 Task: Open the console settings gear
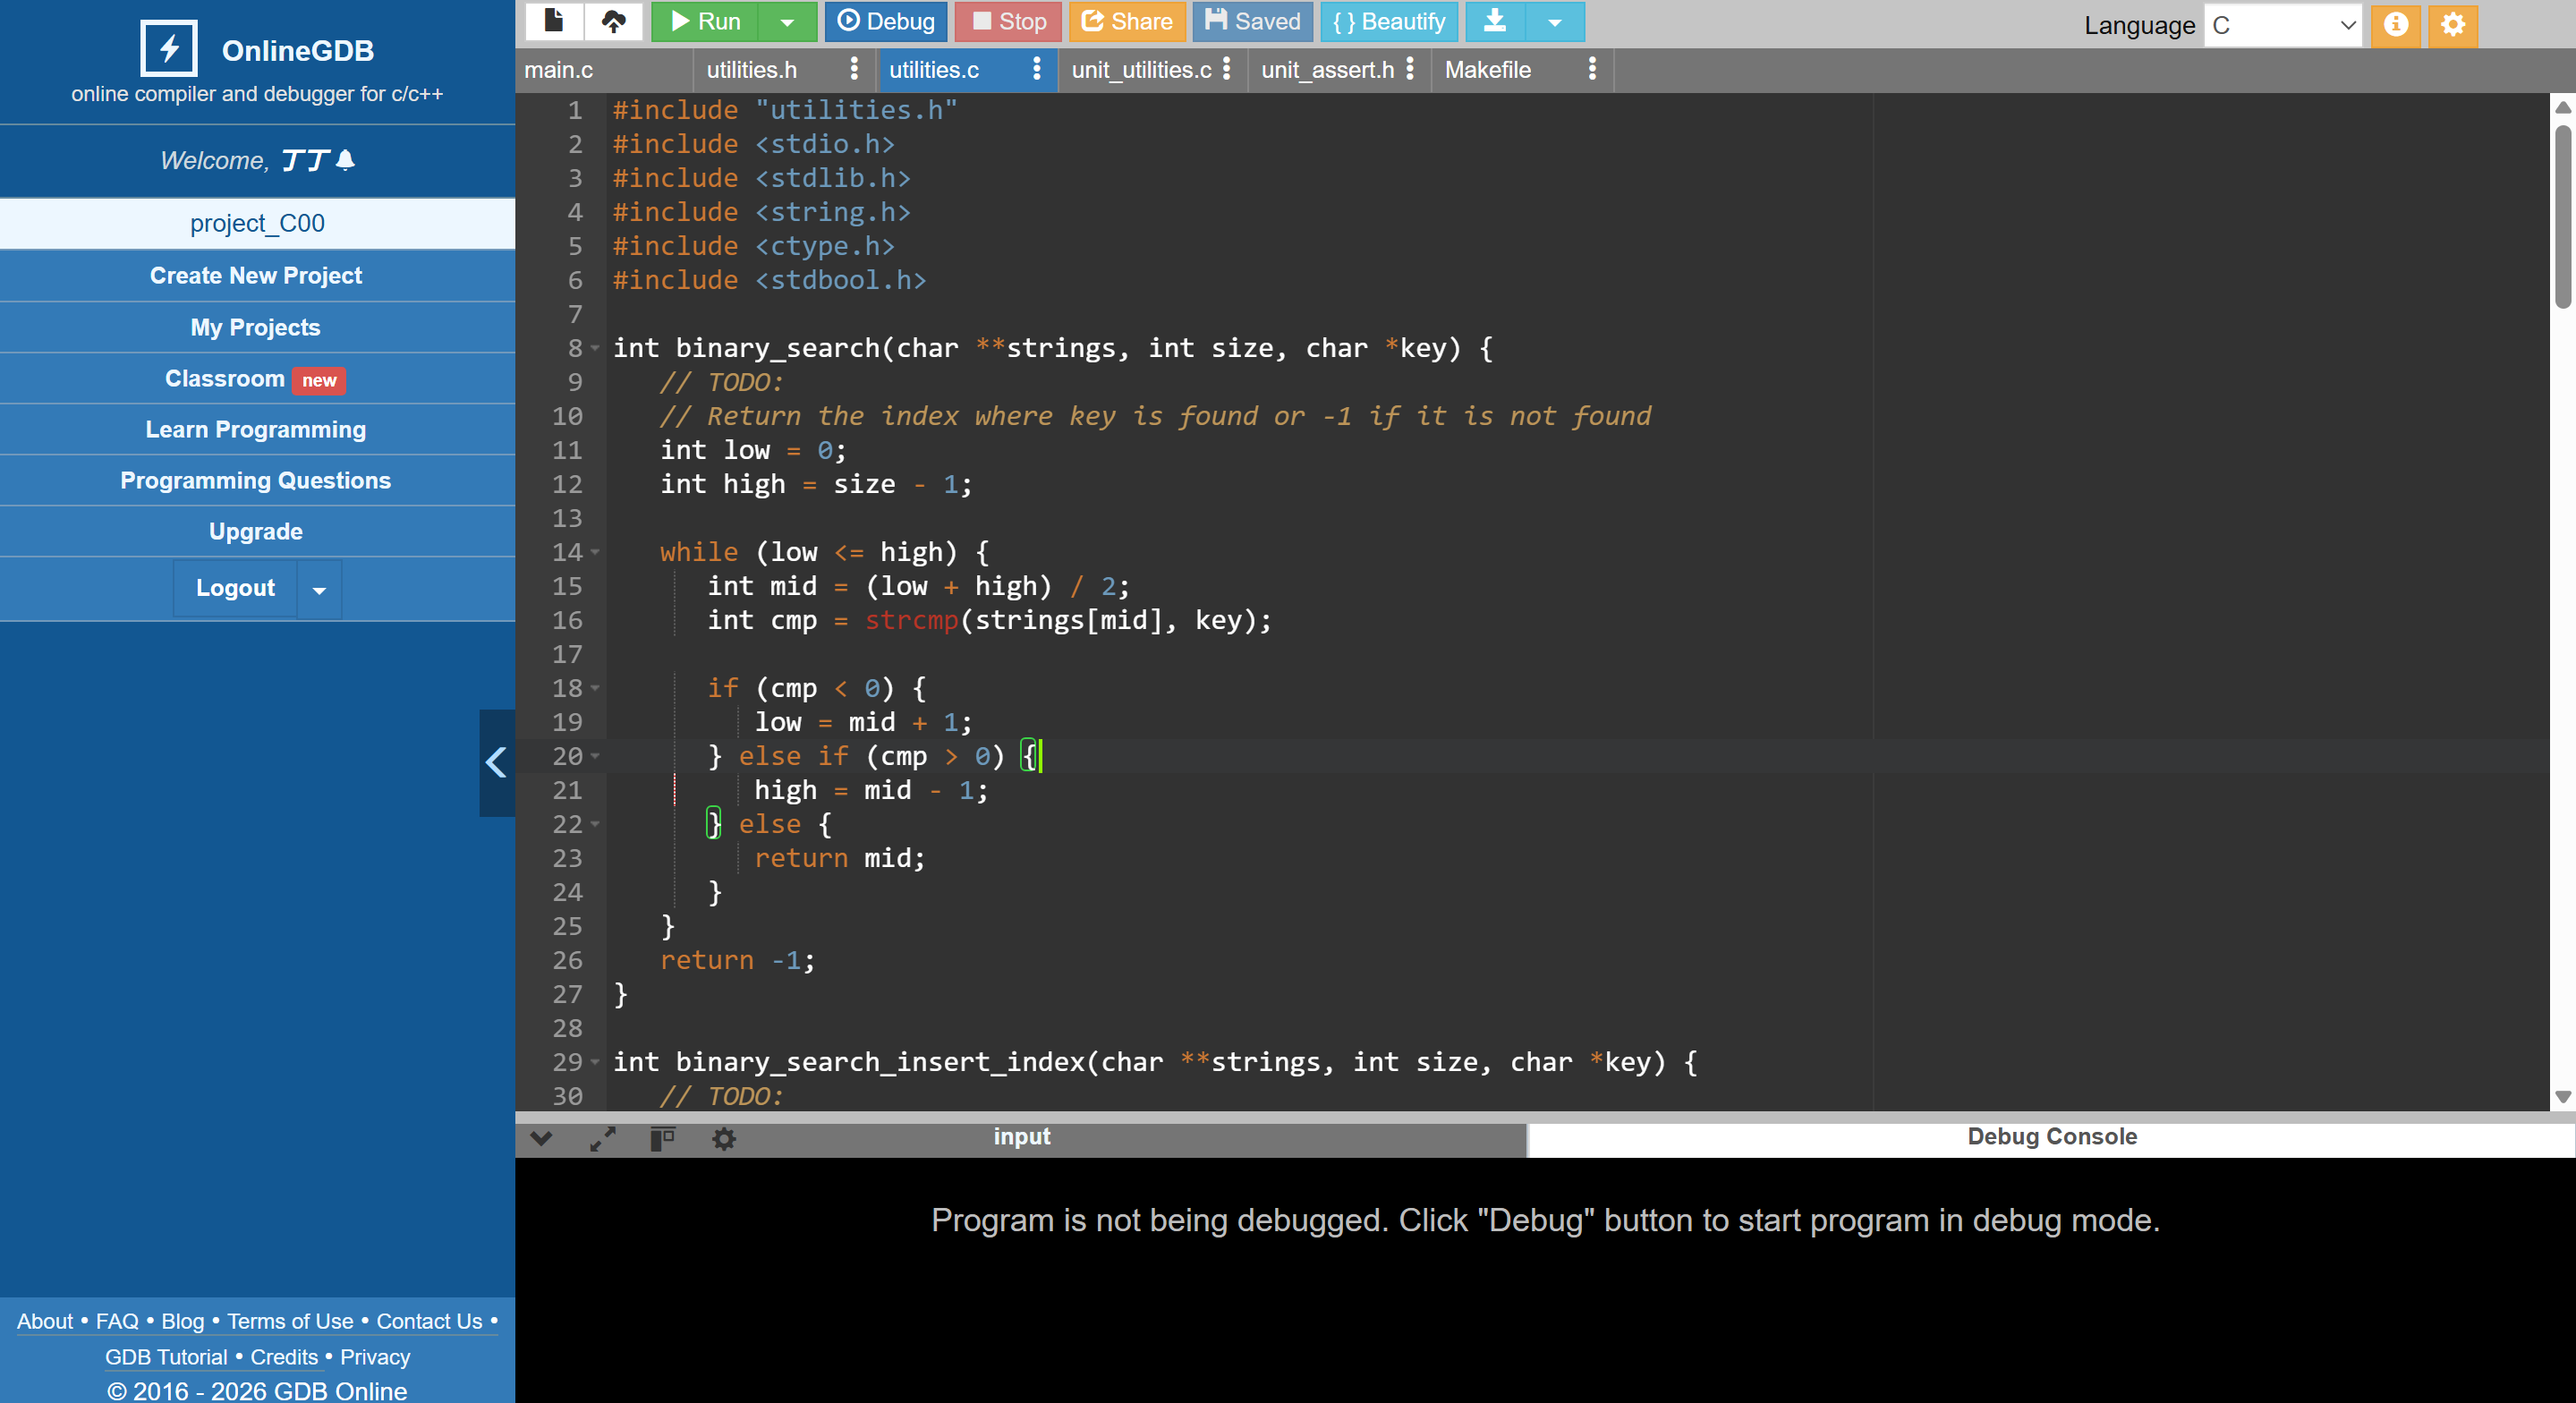pos(724,1138)
